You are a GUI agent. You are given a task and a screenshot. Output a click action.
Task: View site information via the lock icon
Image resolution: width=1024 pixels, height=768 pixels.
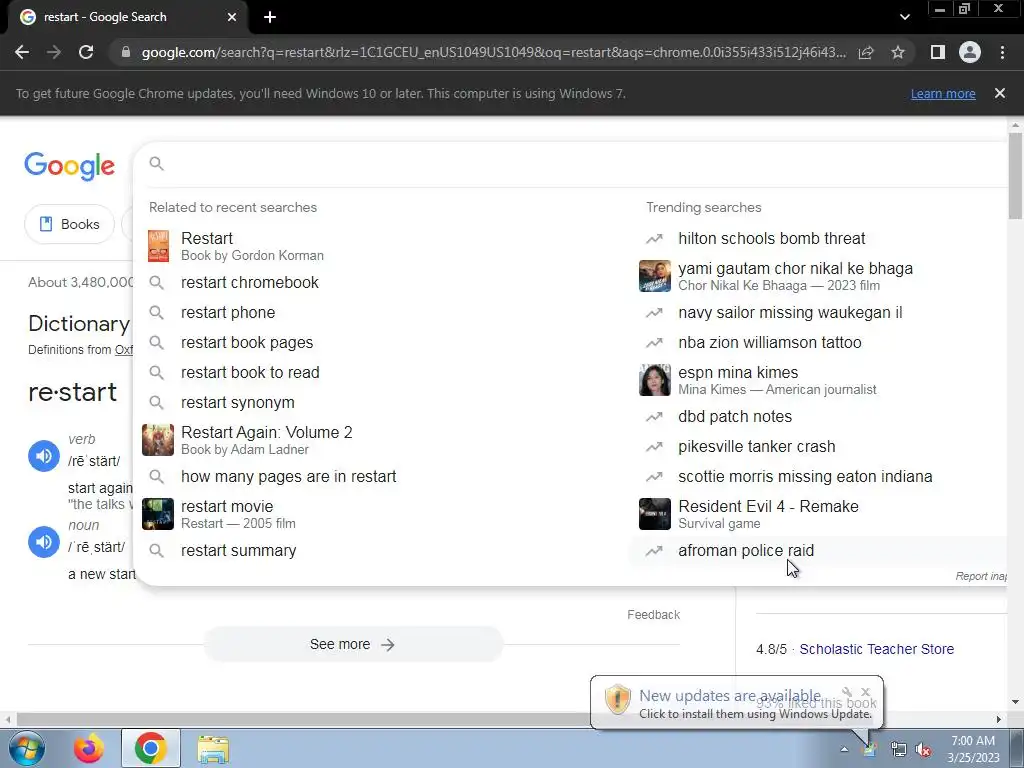point(126,52)
